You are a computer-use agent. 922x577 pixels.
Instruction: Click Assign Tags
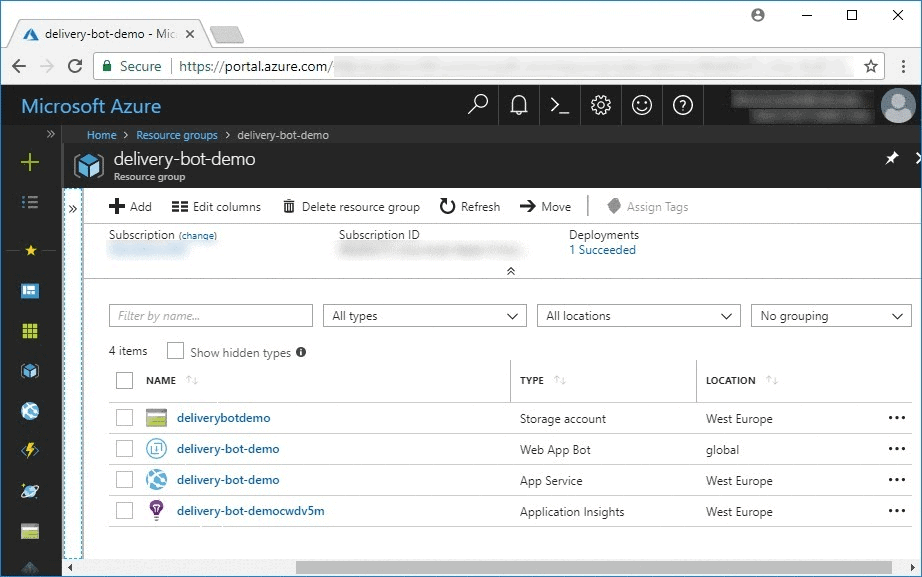tap(647, 206)
